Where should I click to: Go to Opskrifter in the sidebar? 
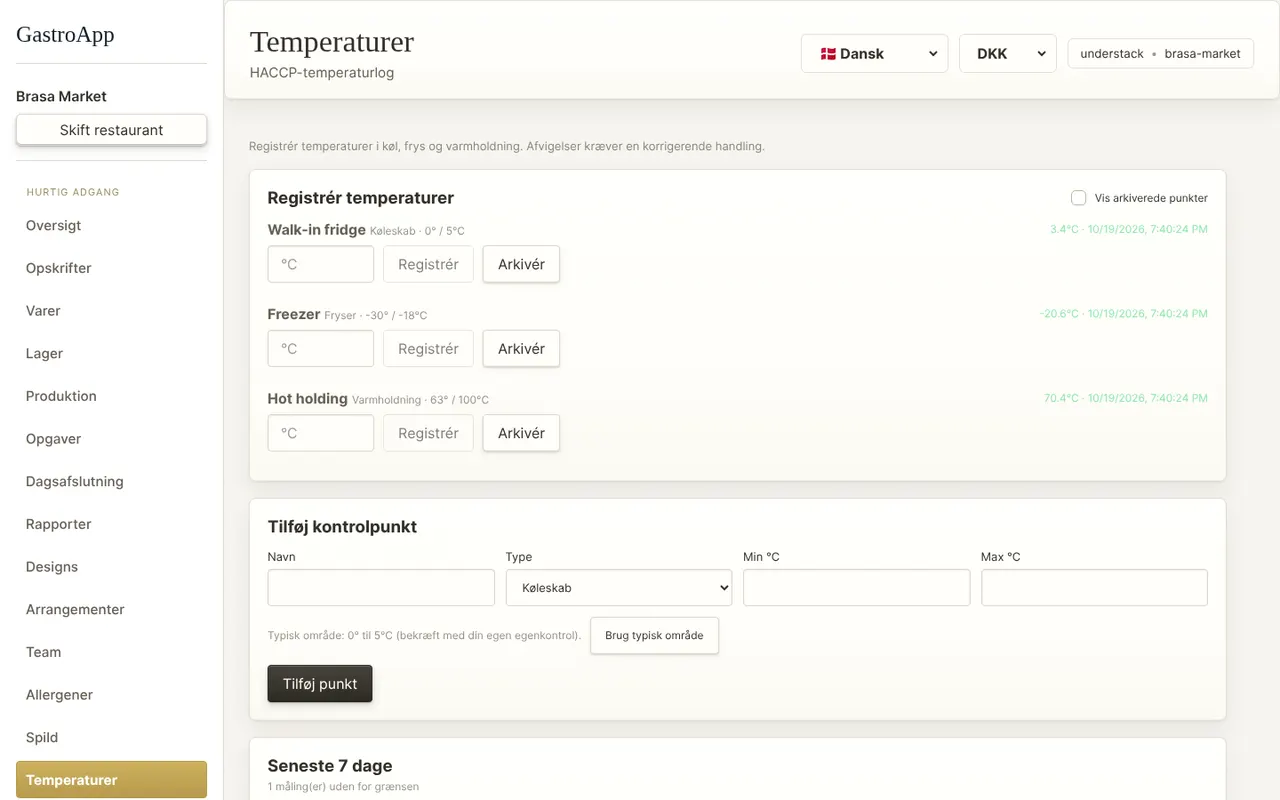click(111, 268)
